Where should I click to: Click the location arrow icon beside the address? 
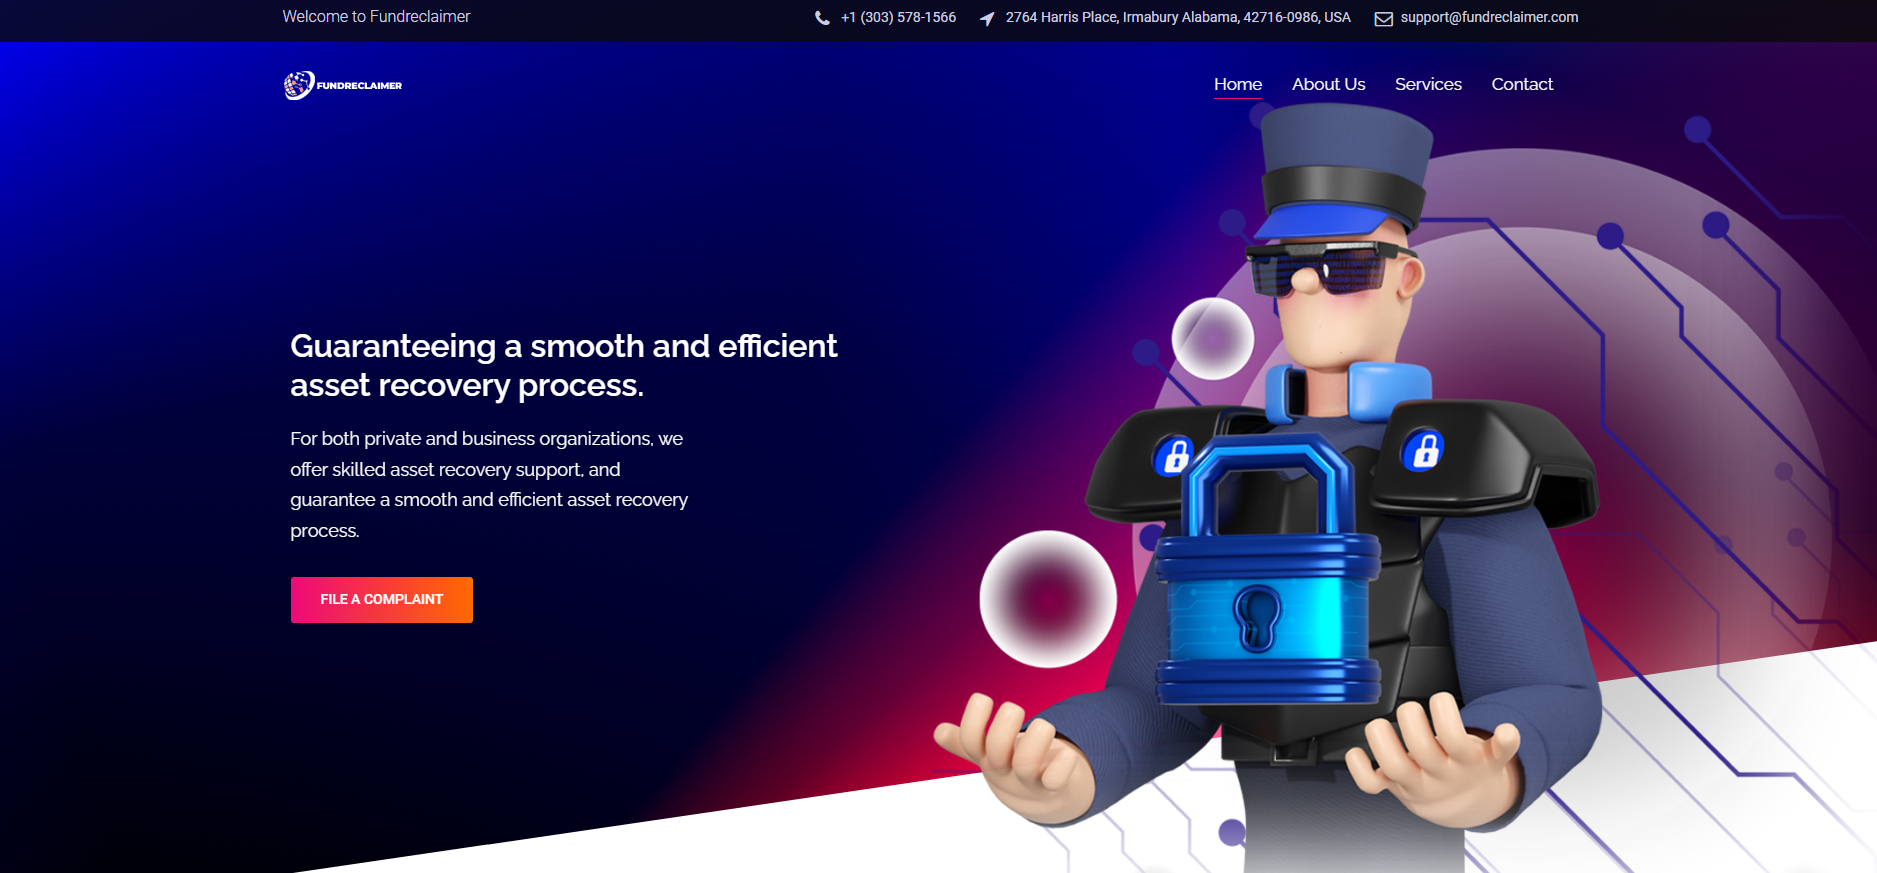click(987, 18)
